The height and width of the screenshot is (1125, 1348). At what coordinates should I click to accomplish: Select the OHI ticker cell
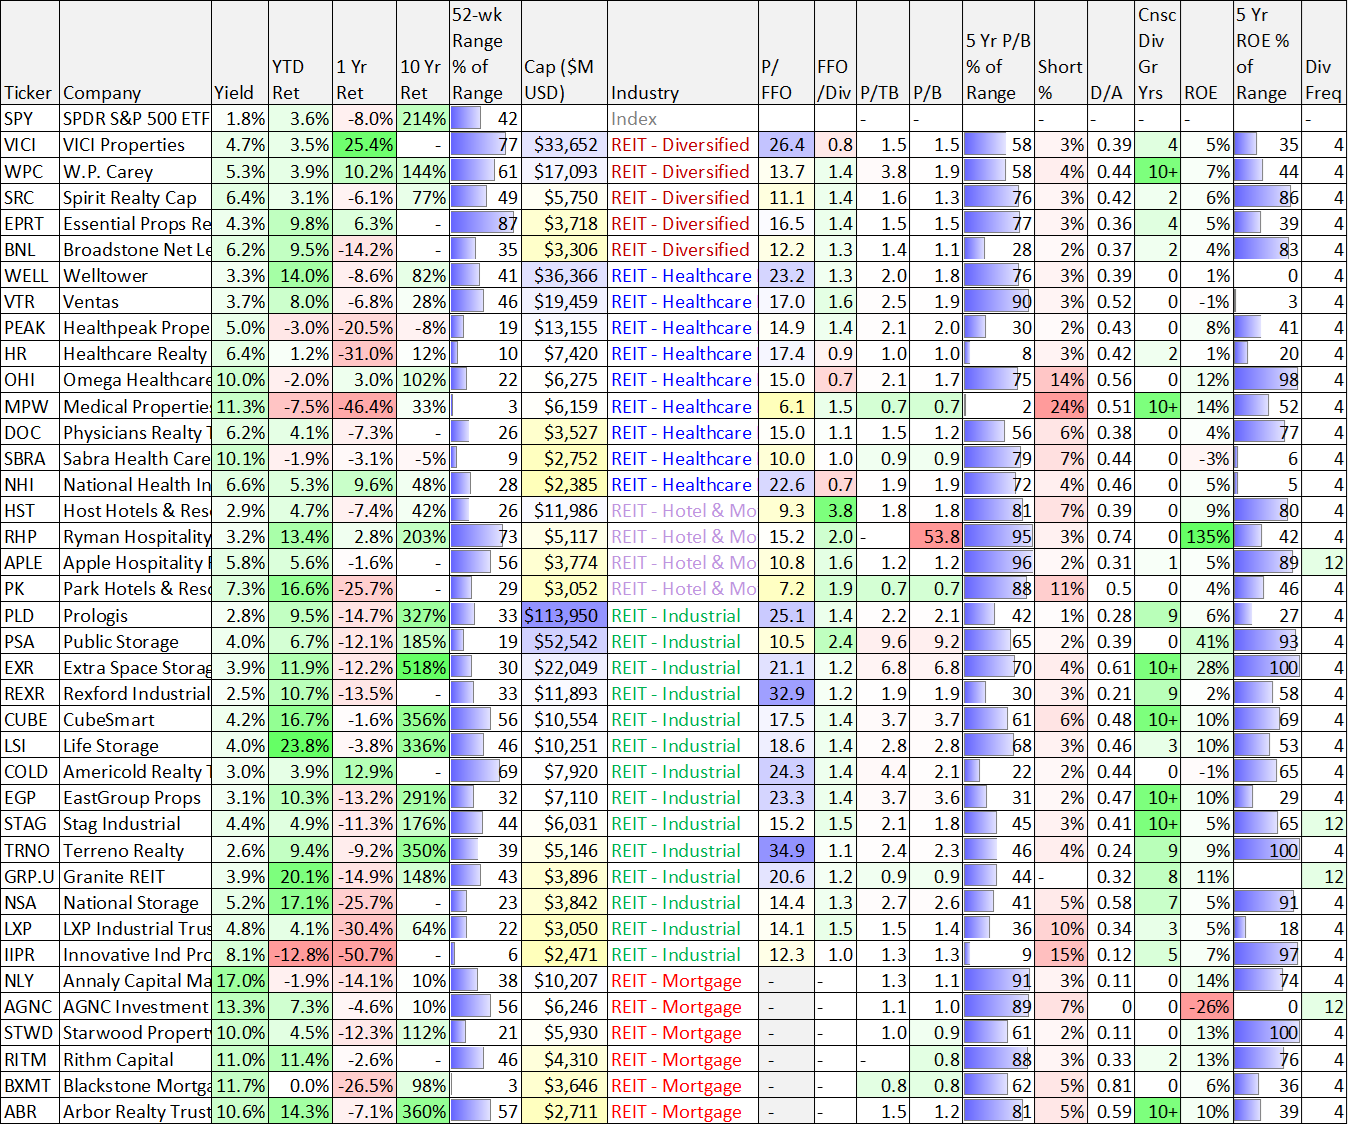pos(30,380)
